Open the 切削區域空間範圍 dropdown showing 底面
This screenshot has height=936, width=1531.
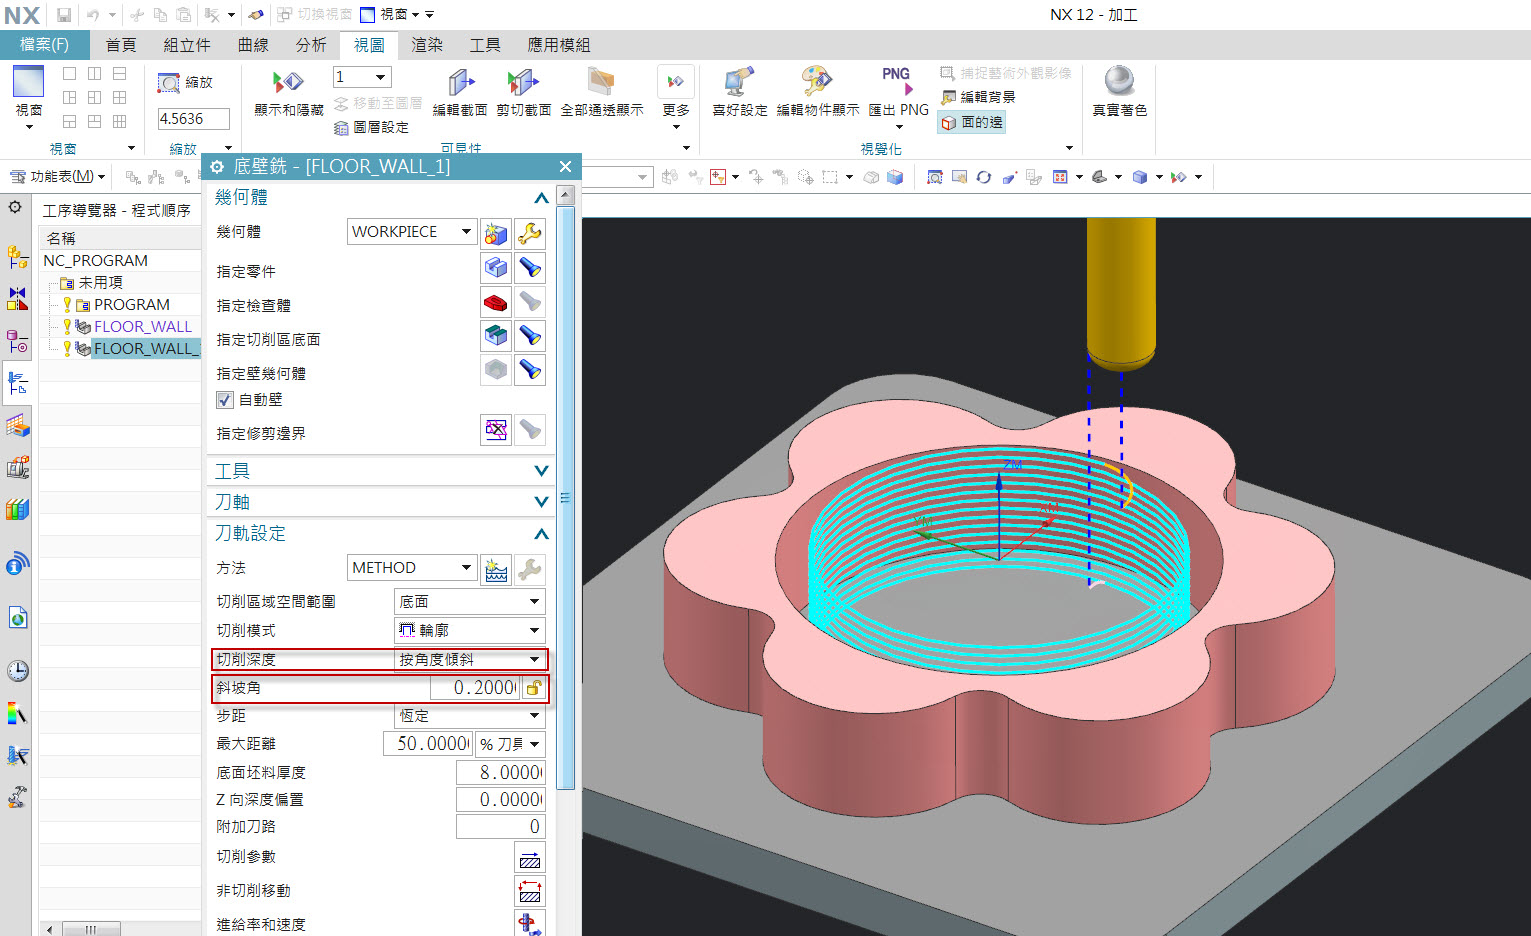click(470, 602)
